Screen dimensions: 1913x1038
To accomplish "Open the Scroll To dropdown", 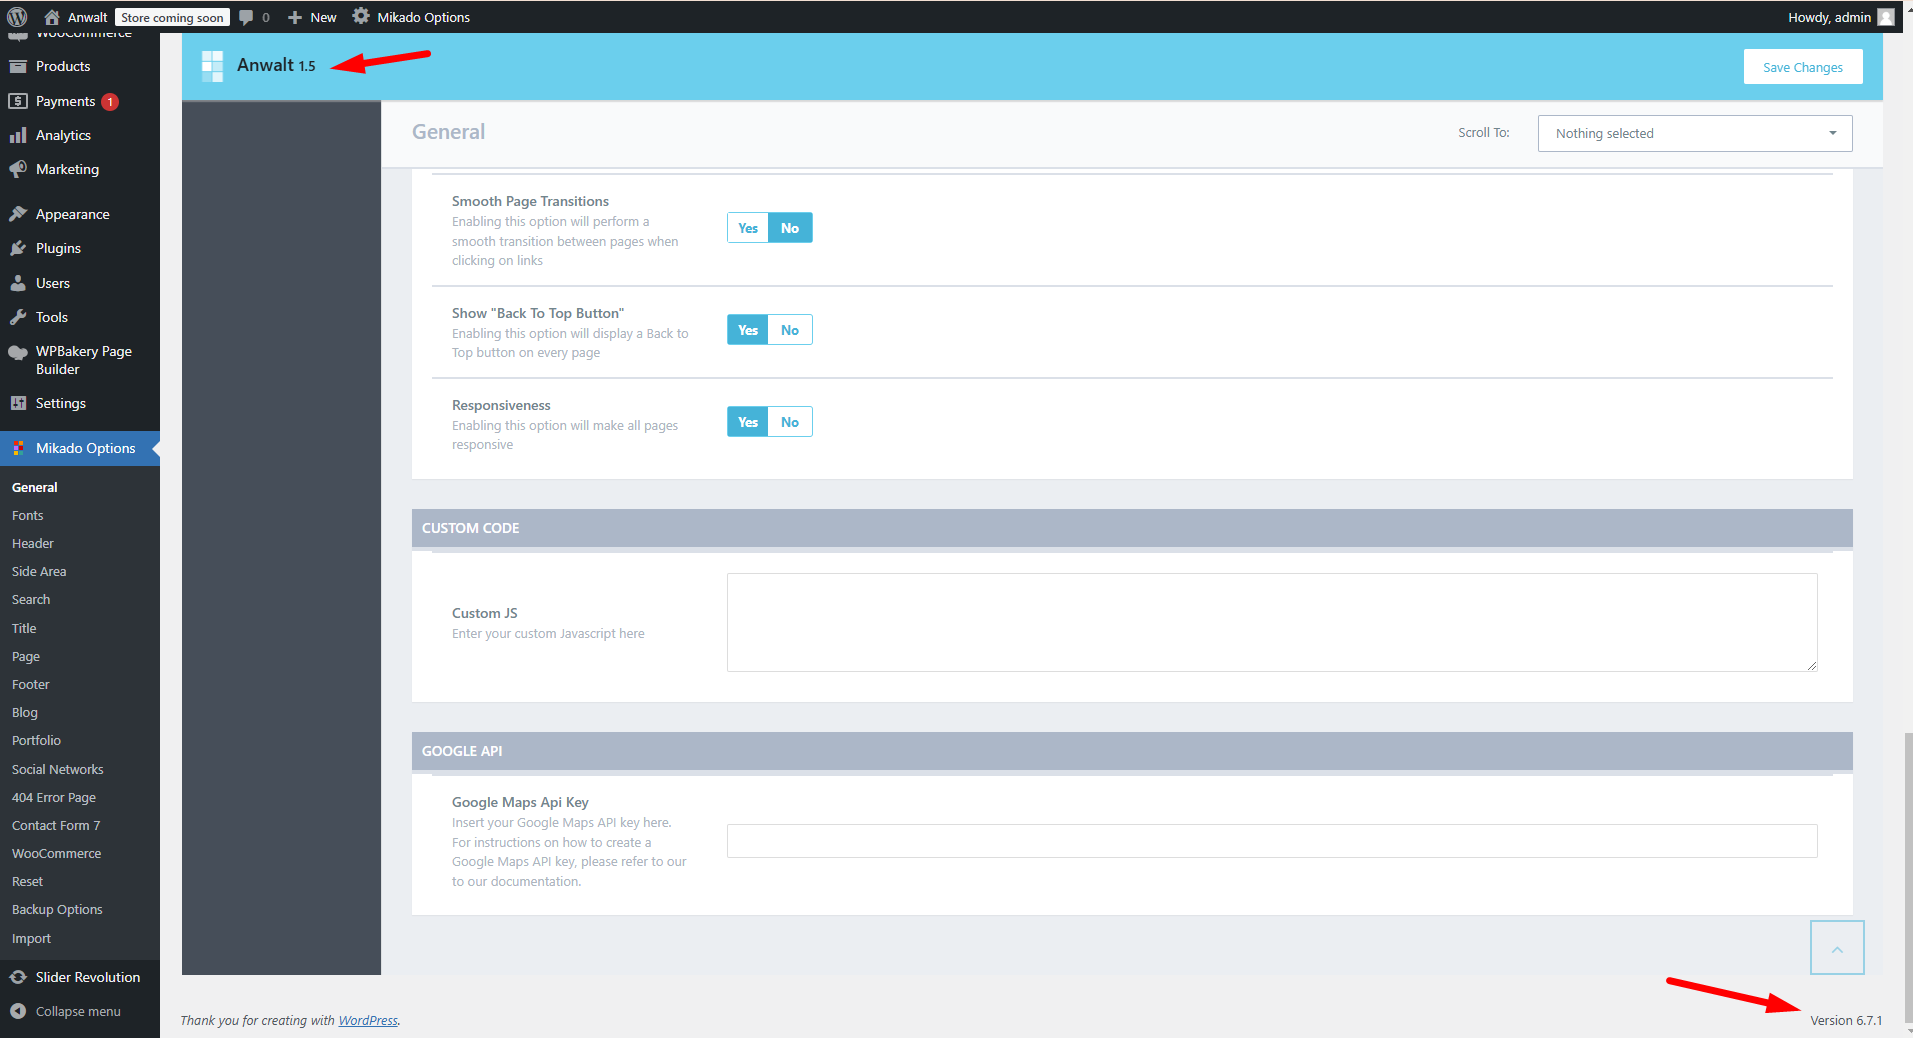I will [x=1695, y=133].
